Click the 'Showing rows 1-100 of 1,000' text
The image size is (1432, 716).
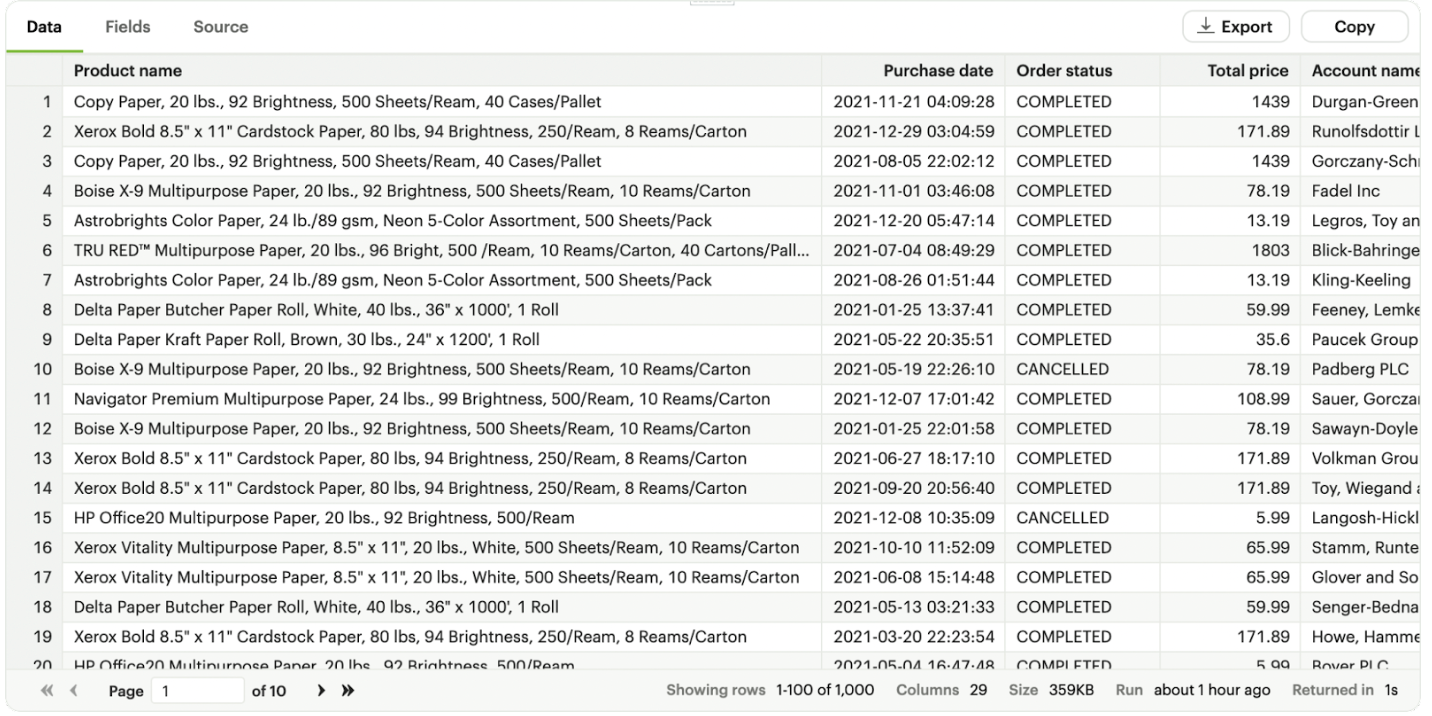pos(770,690)
